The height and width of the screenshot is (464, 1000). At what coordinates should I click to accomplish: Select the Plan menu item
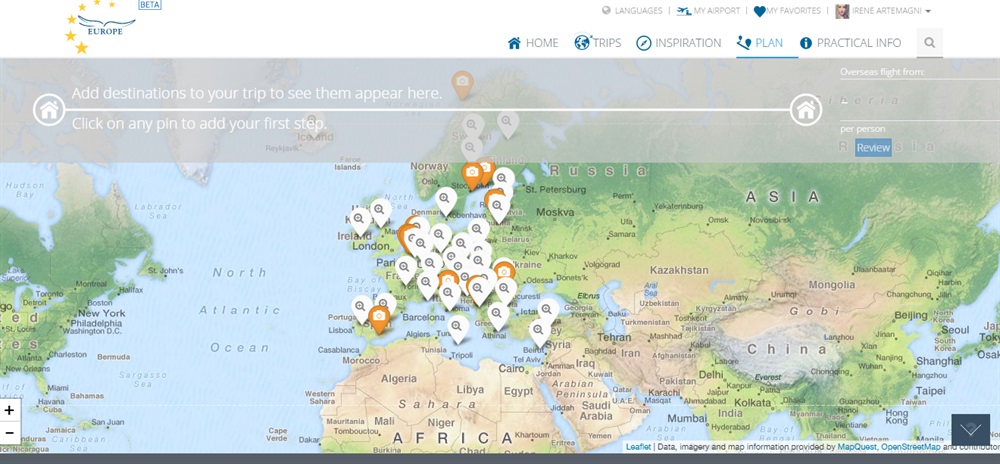[x=760, y=43]
